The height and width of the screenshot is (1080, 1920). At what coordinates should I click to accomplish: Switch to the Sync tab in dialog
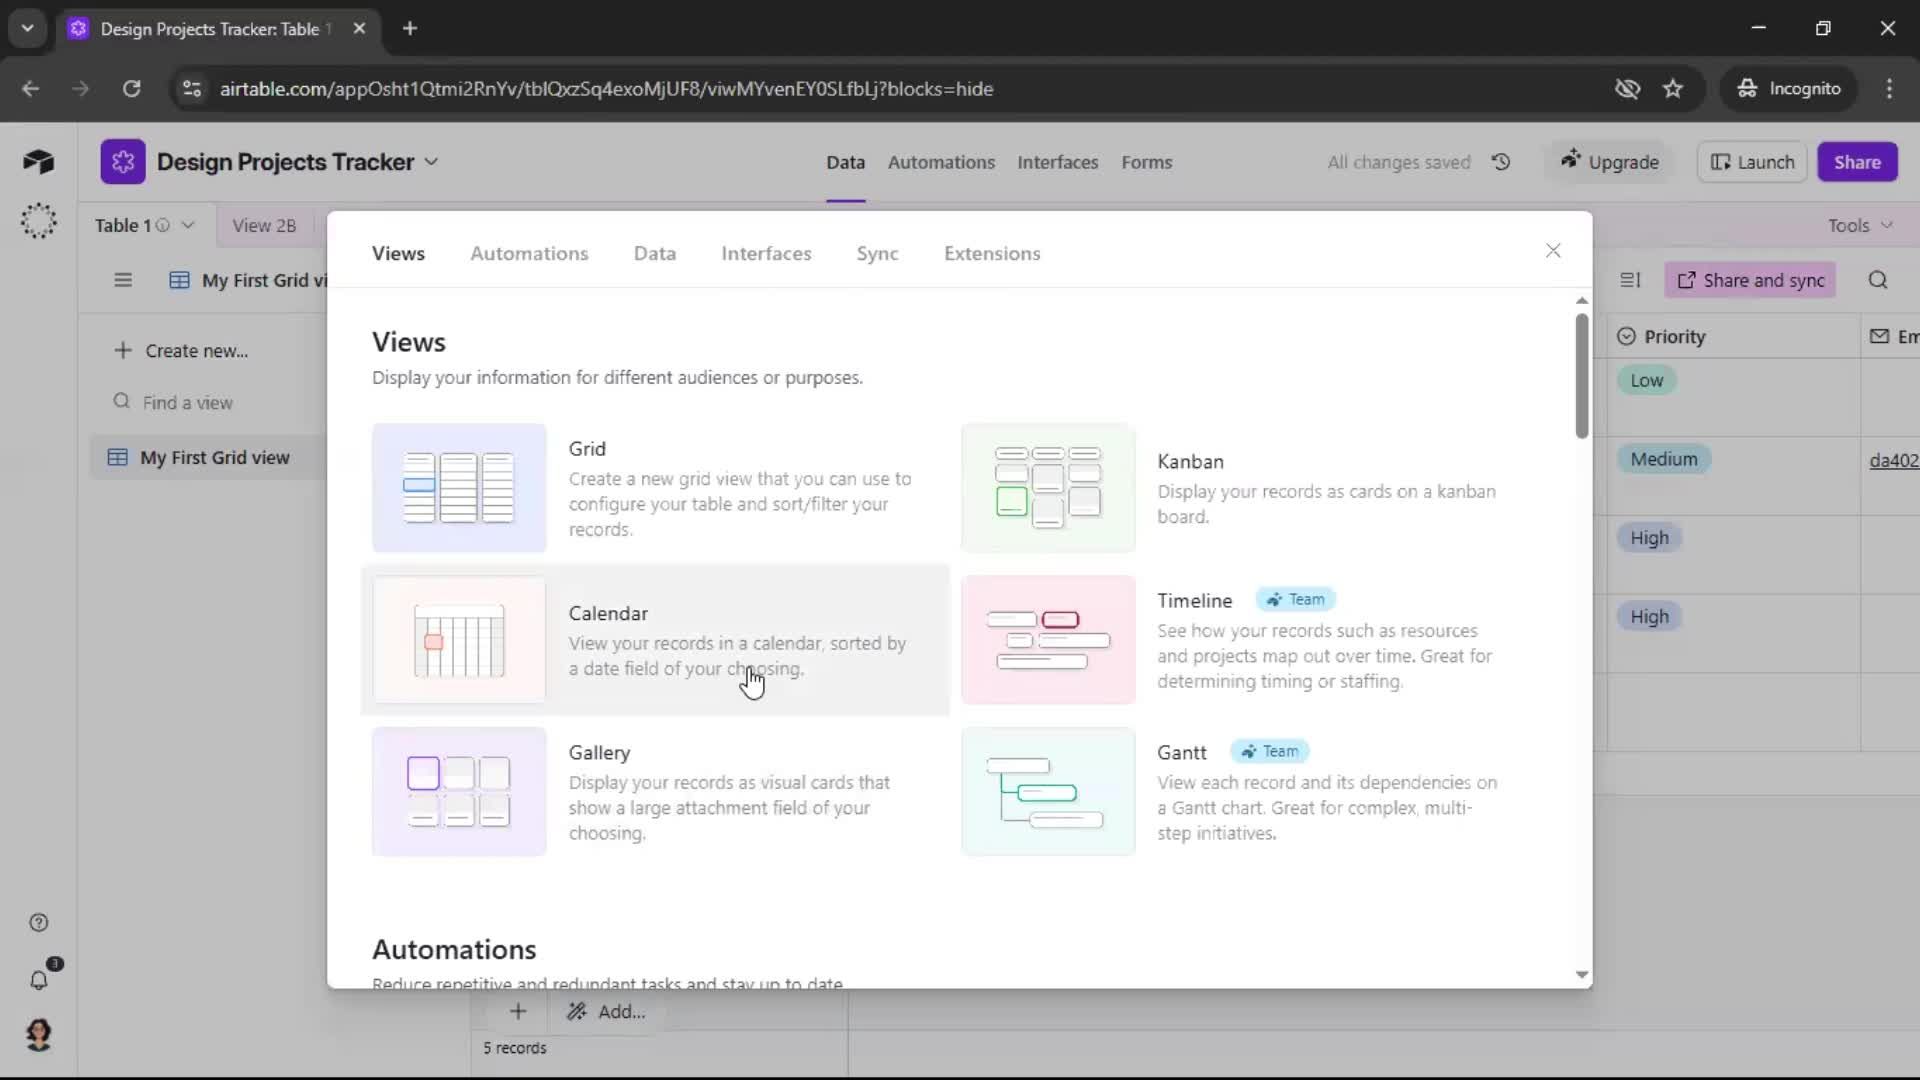point(877,254)
